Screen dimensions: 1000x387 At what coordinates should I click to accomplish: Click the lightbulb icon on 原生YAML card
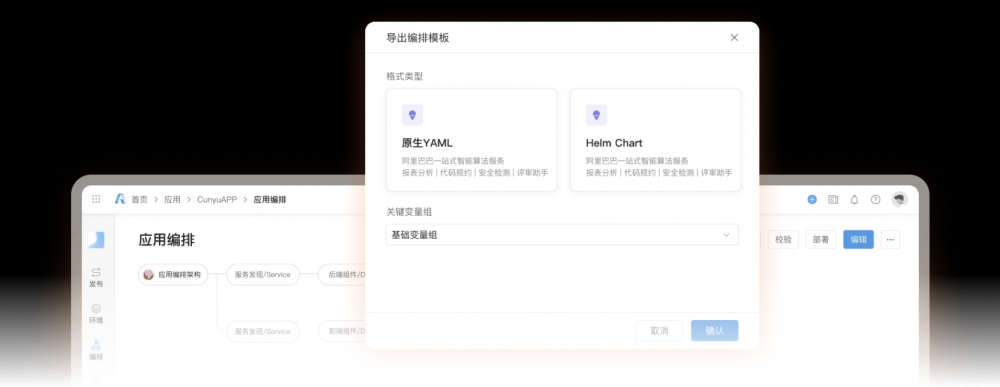click(x=412, y=115)
